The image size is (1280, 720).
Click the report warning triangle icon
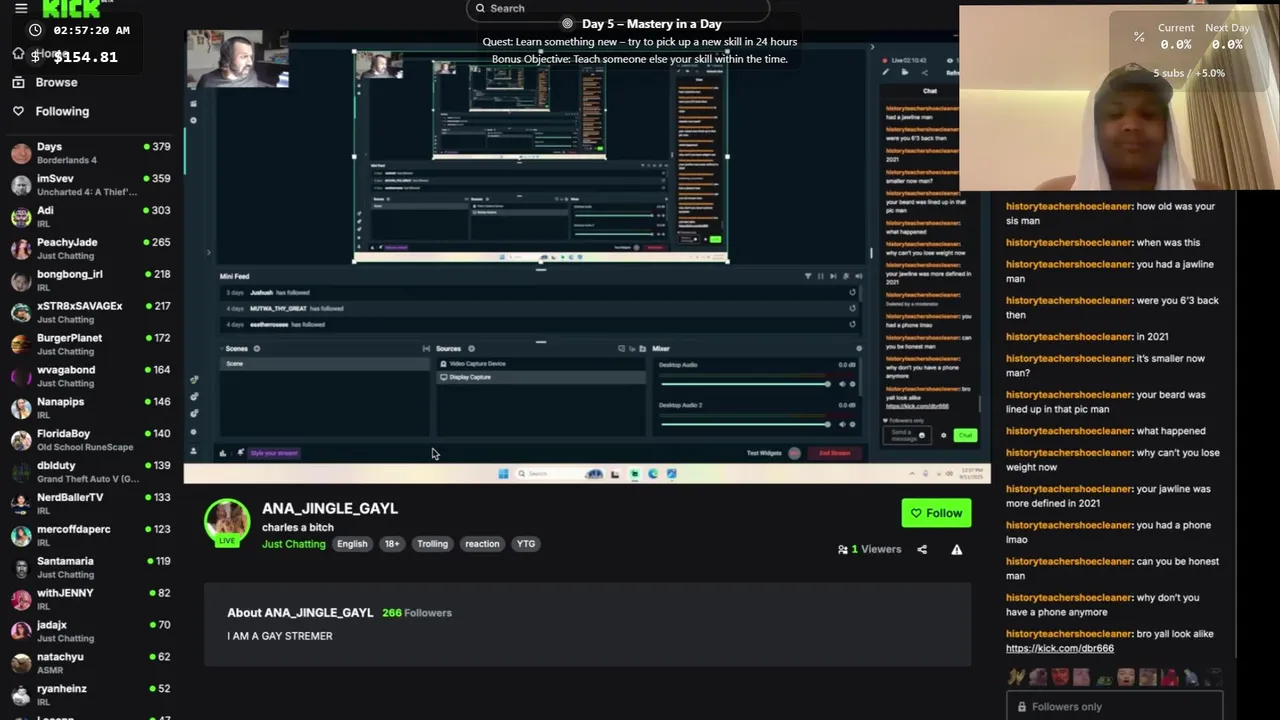957,549
